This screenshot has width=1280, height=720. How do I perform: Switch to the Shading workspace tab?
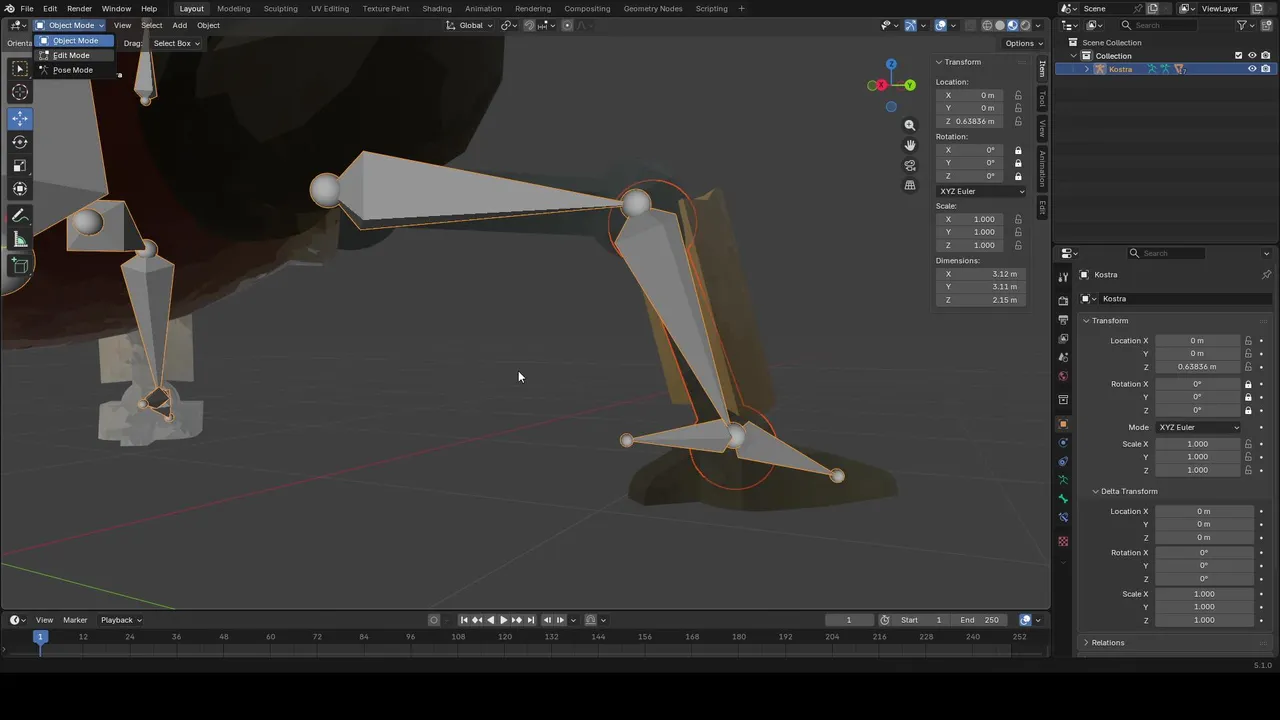tap(436, 8)
